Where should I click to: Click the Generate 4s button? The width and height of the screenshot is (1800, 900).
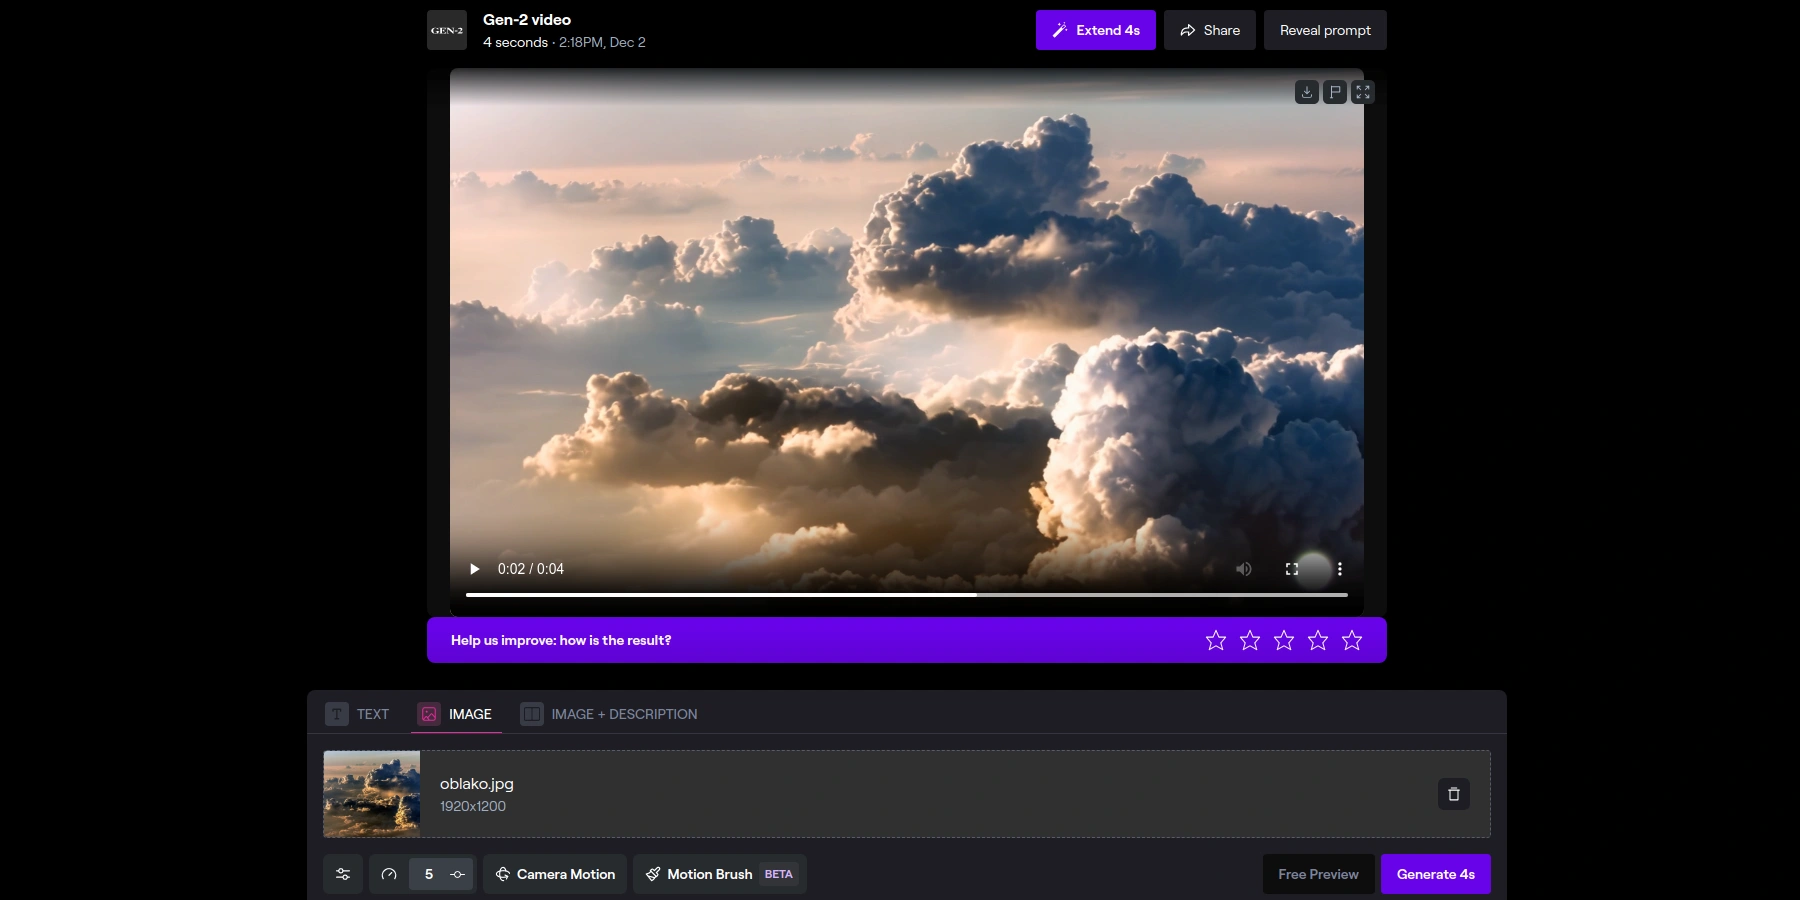[1435, 874]
